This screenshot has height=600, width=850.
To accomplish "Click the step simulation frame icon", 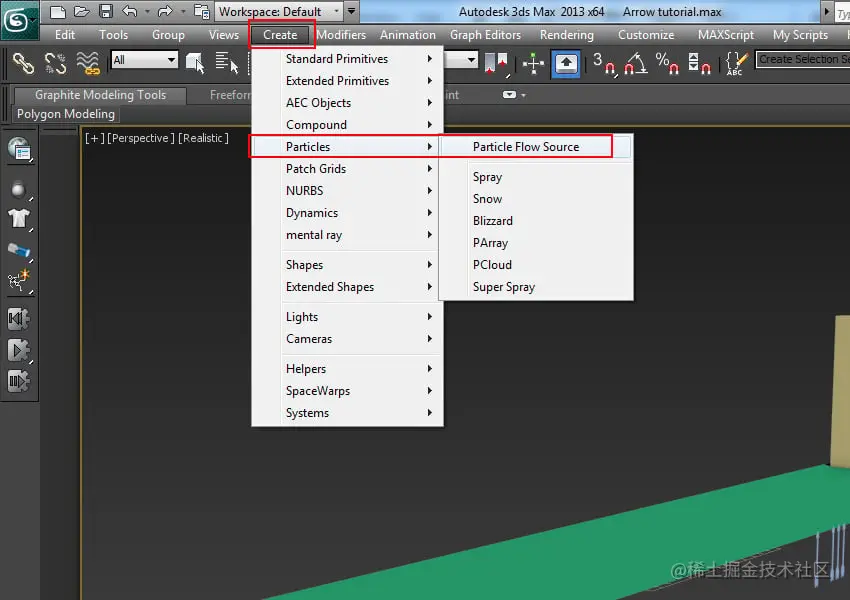I will click(x=19, y=381).
